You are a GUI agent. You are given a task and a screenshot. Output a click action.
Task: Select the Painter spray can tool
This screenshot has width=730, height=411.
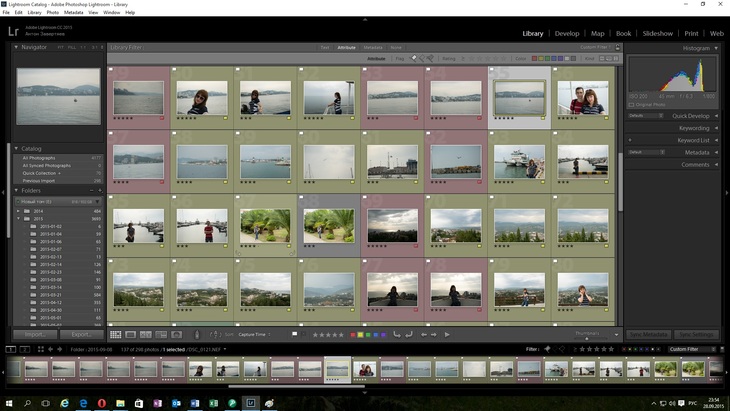[197, 335]
